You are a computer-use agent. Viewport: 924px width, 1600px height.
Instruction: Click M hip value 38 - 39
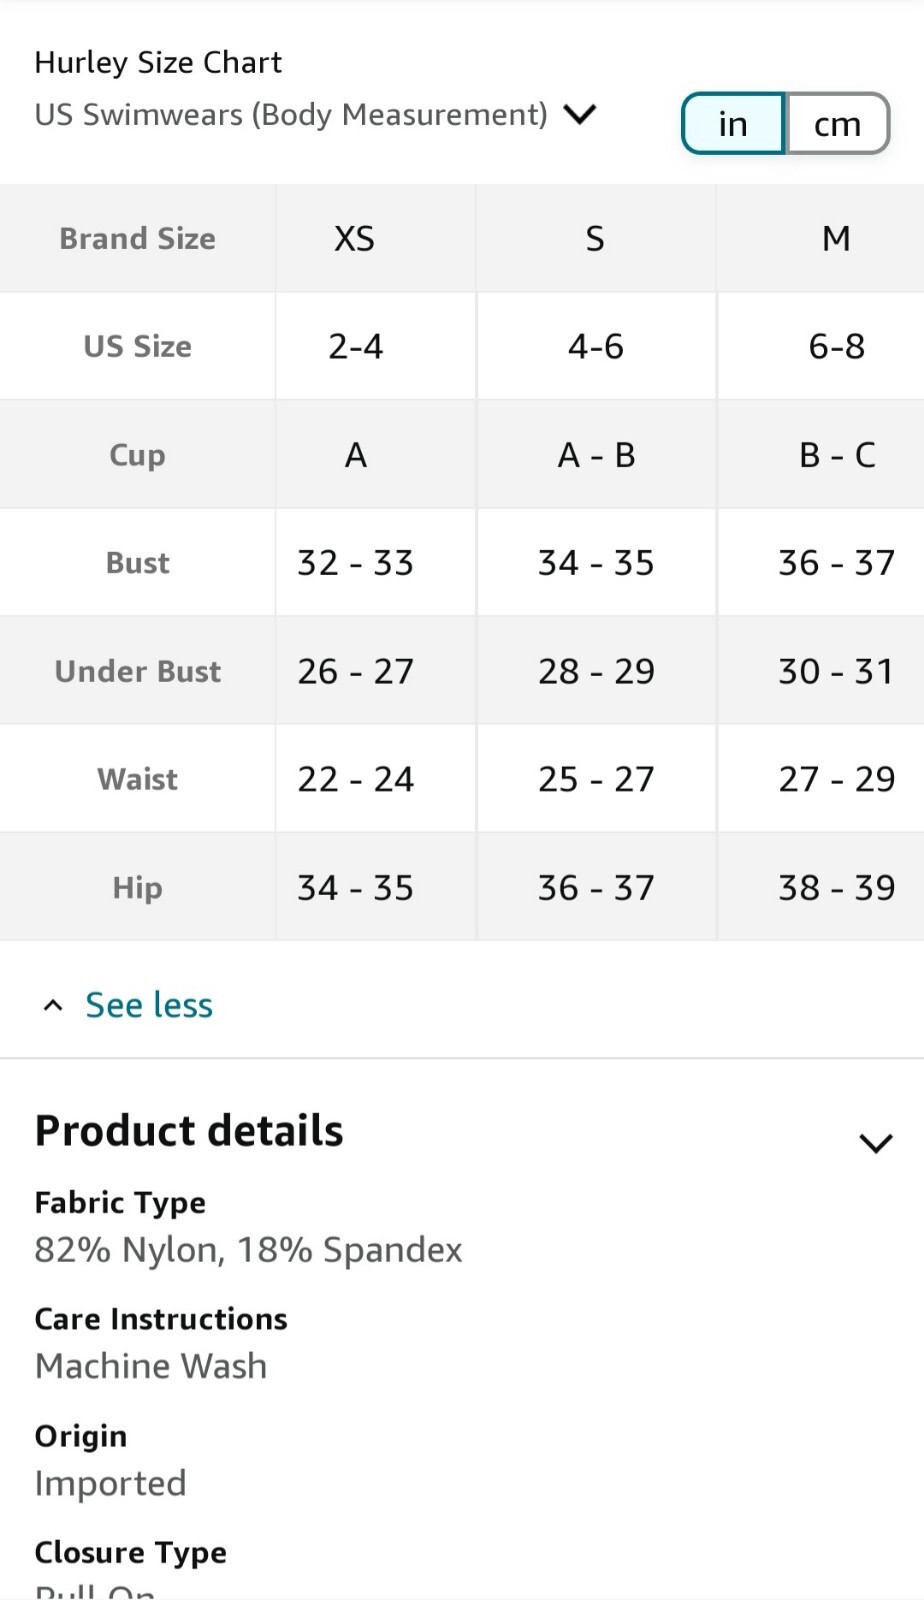(x=836, y=888)
